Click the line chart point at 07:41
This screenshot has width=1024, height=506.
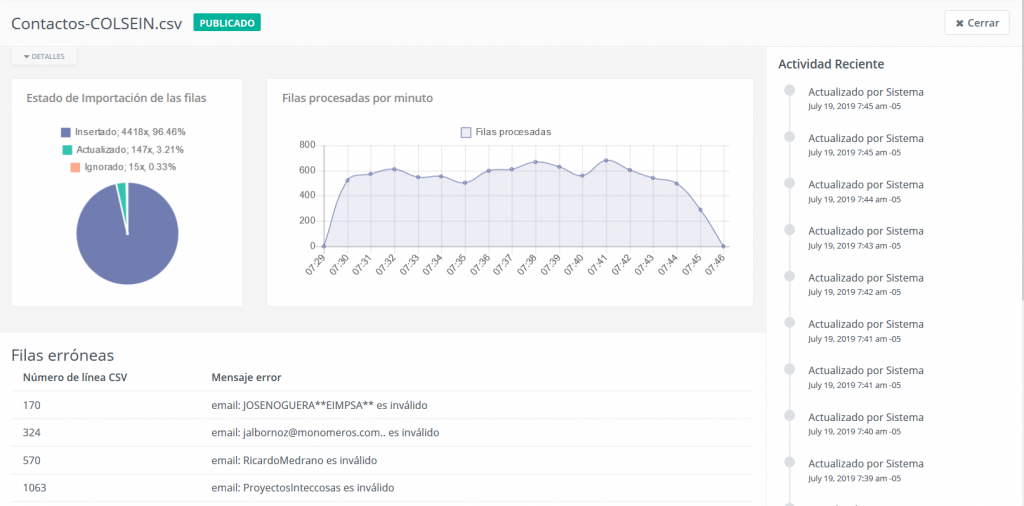click(x=606, y=160)
